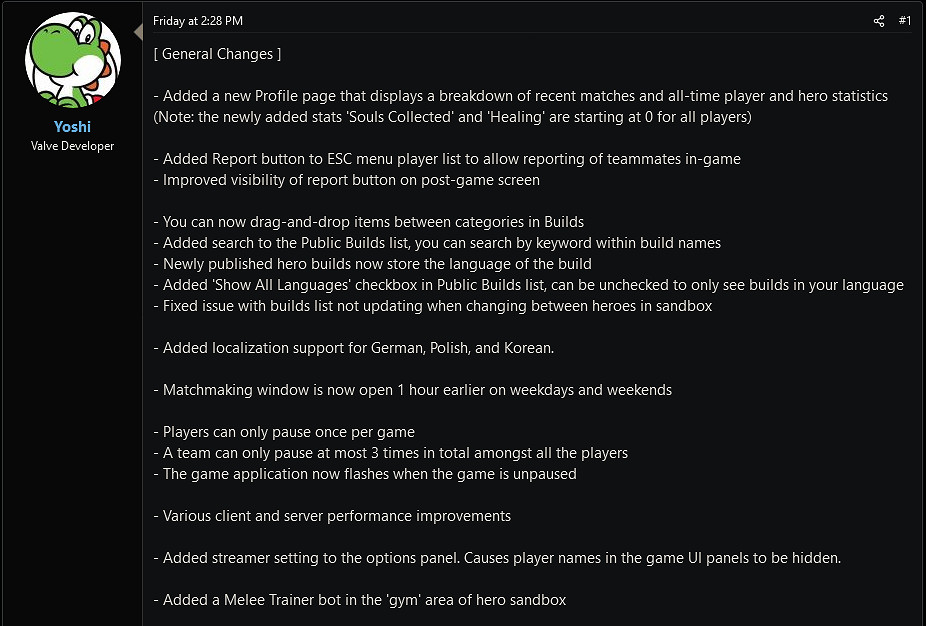Click the share icon on the post
The height and width of the screenshot is (626, 926).
click(x=879, y=21)
